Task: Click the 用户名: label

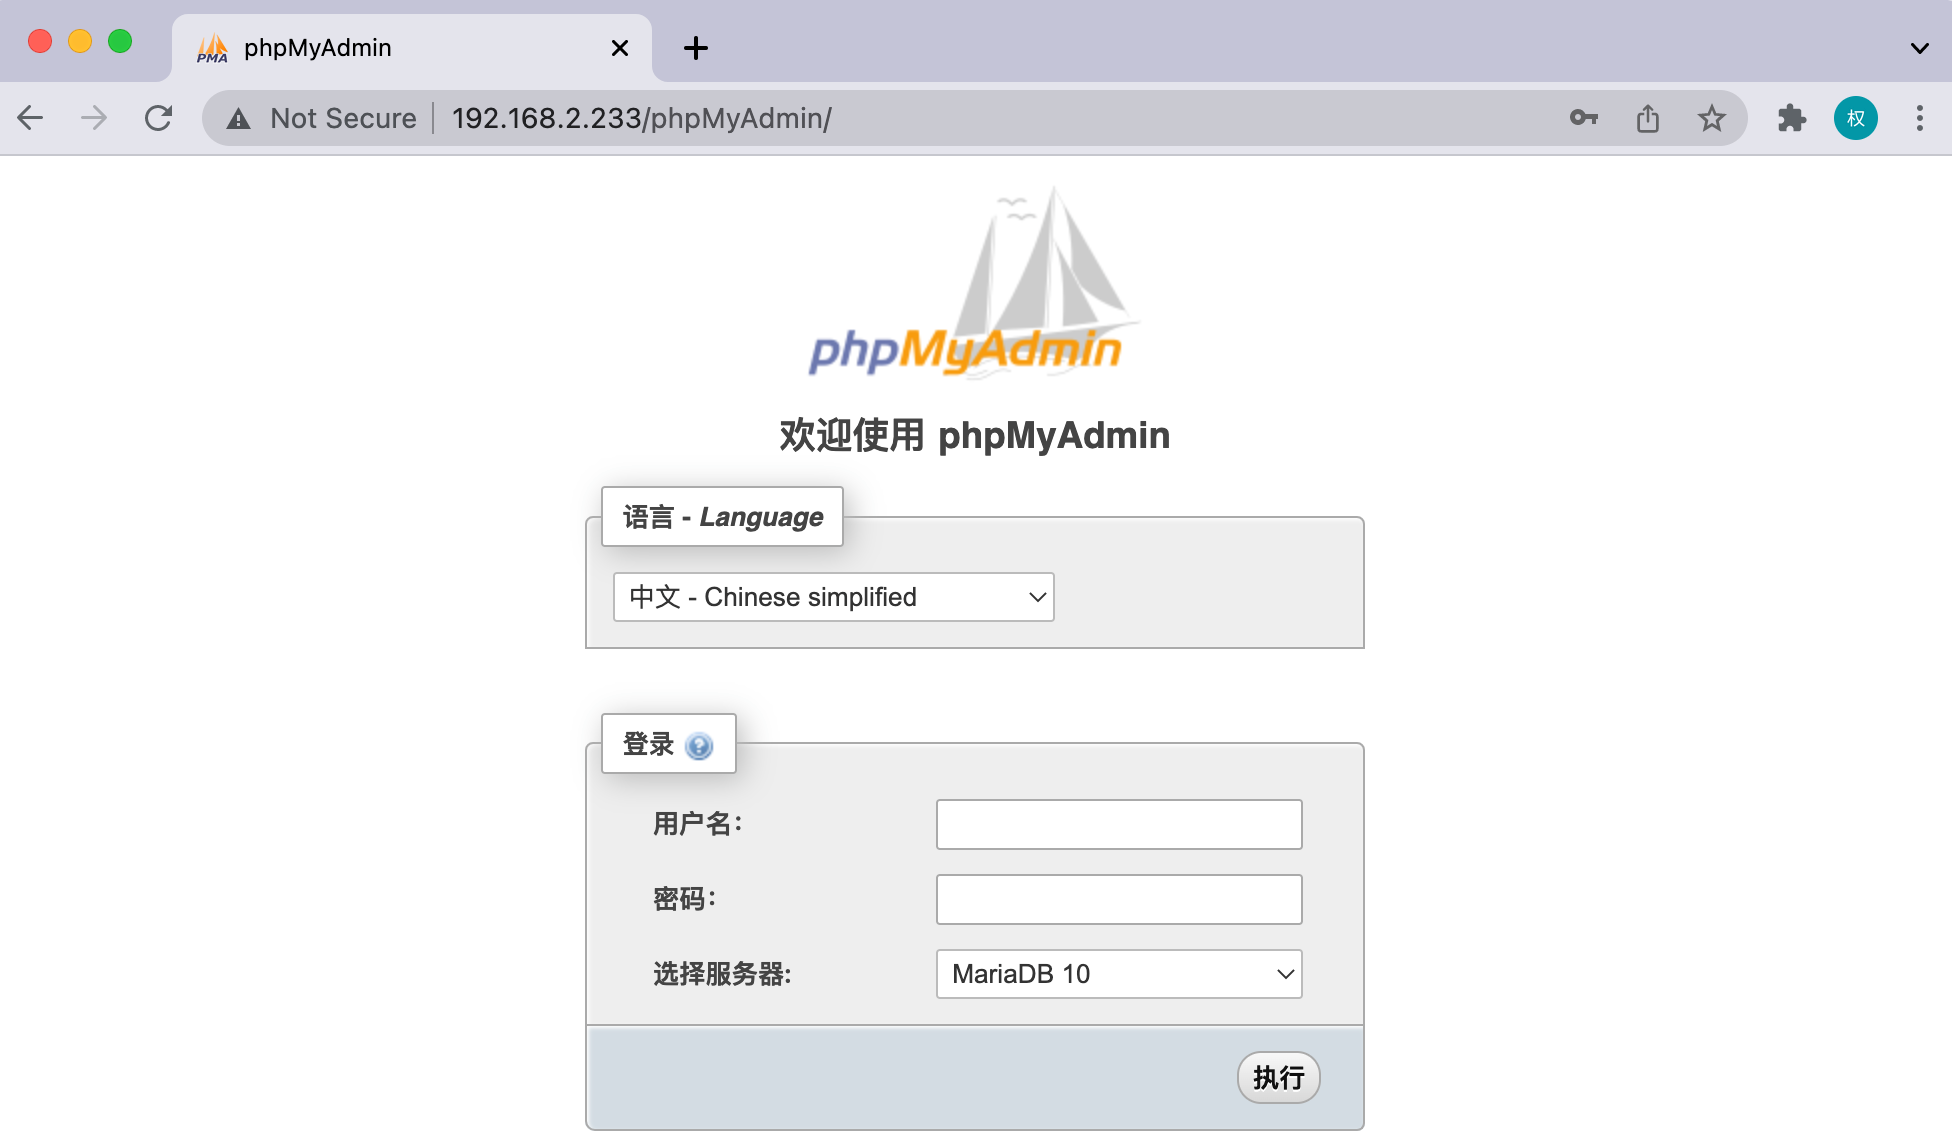Action: pos(698,824)
